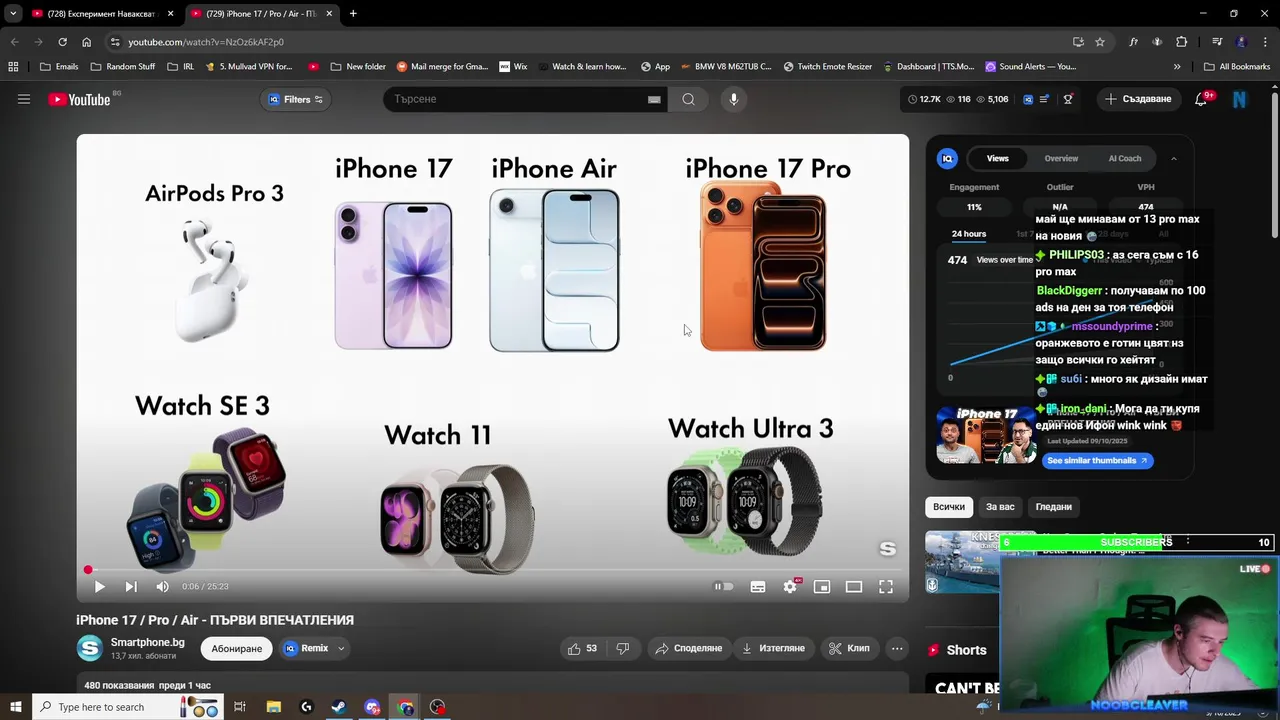The width and height of the screenshot is (1280, 720).
Task: Click the red video progress bar
Action: click(493, 570)
